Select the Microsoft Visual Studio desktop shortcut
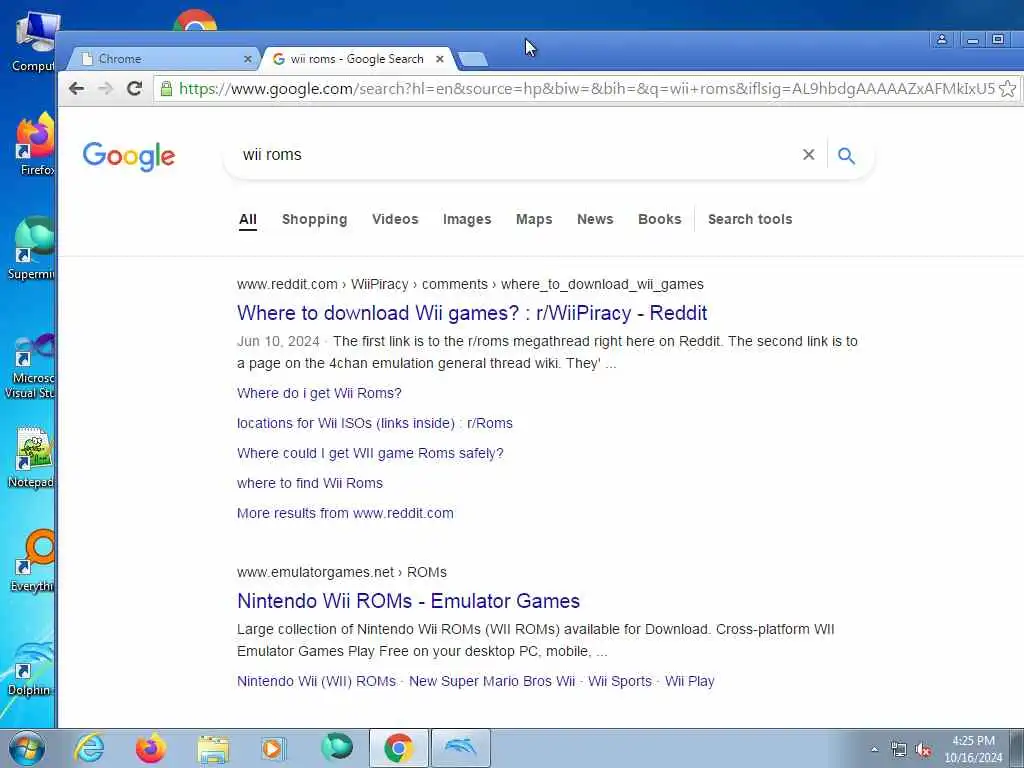This screenshot has height=768, width=1024. pos(30,366)
